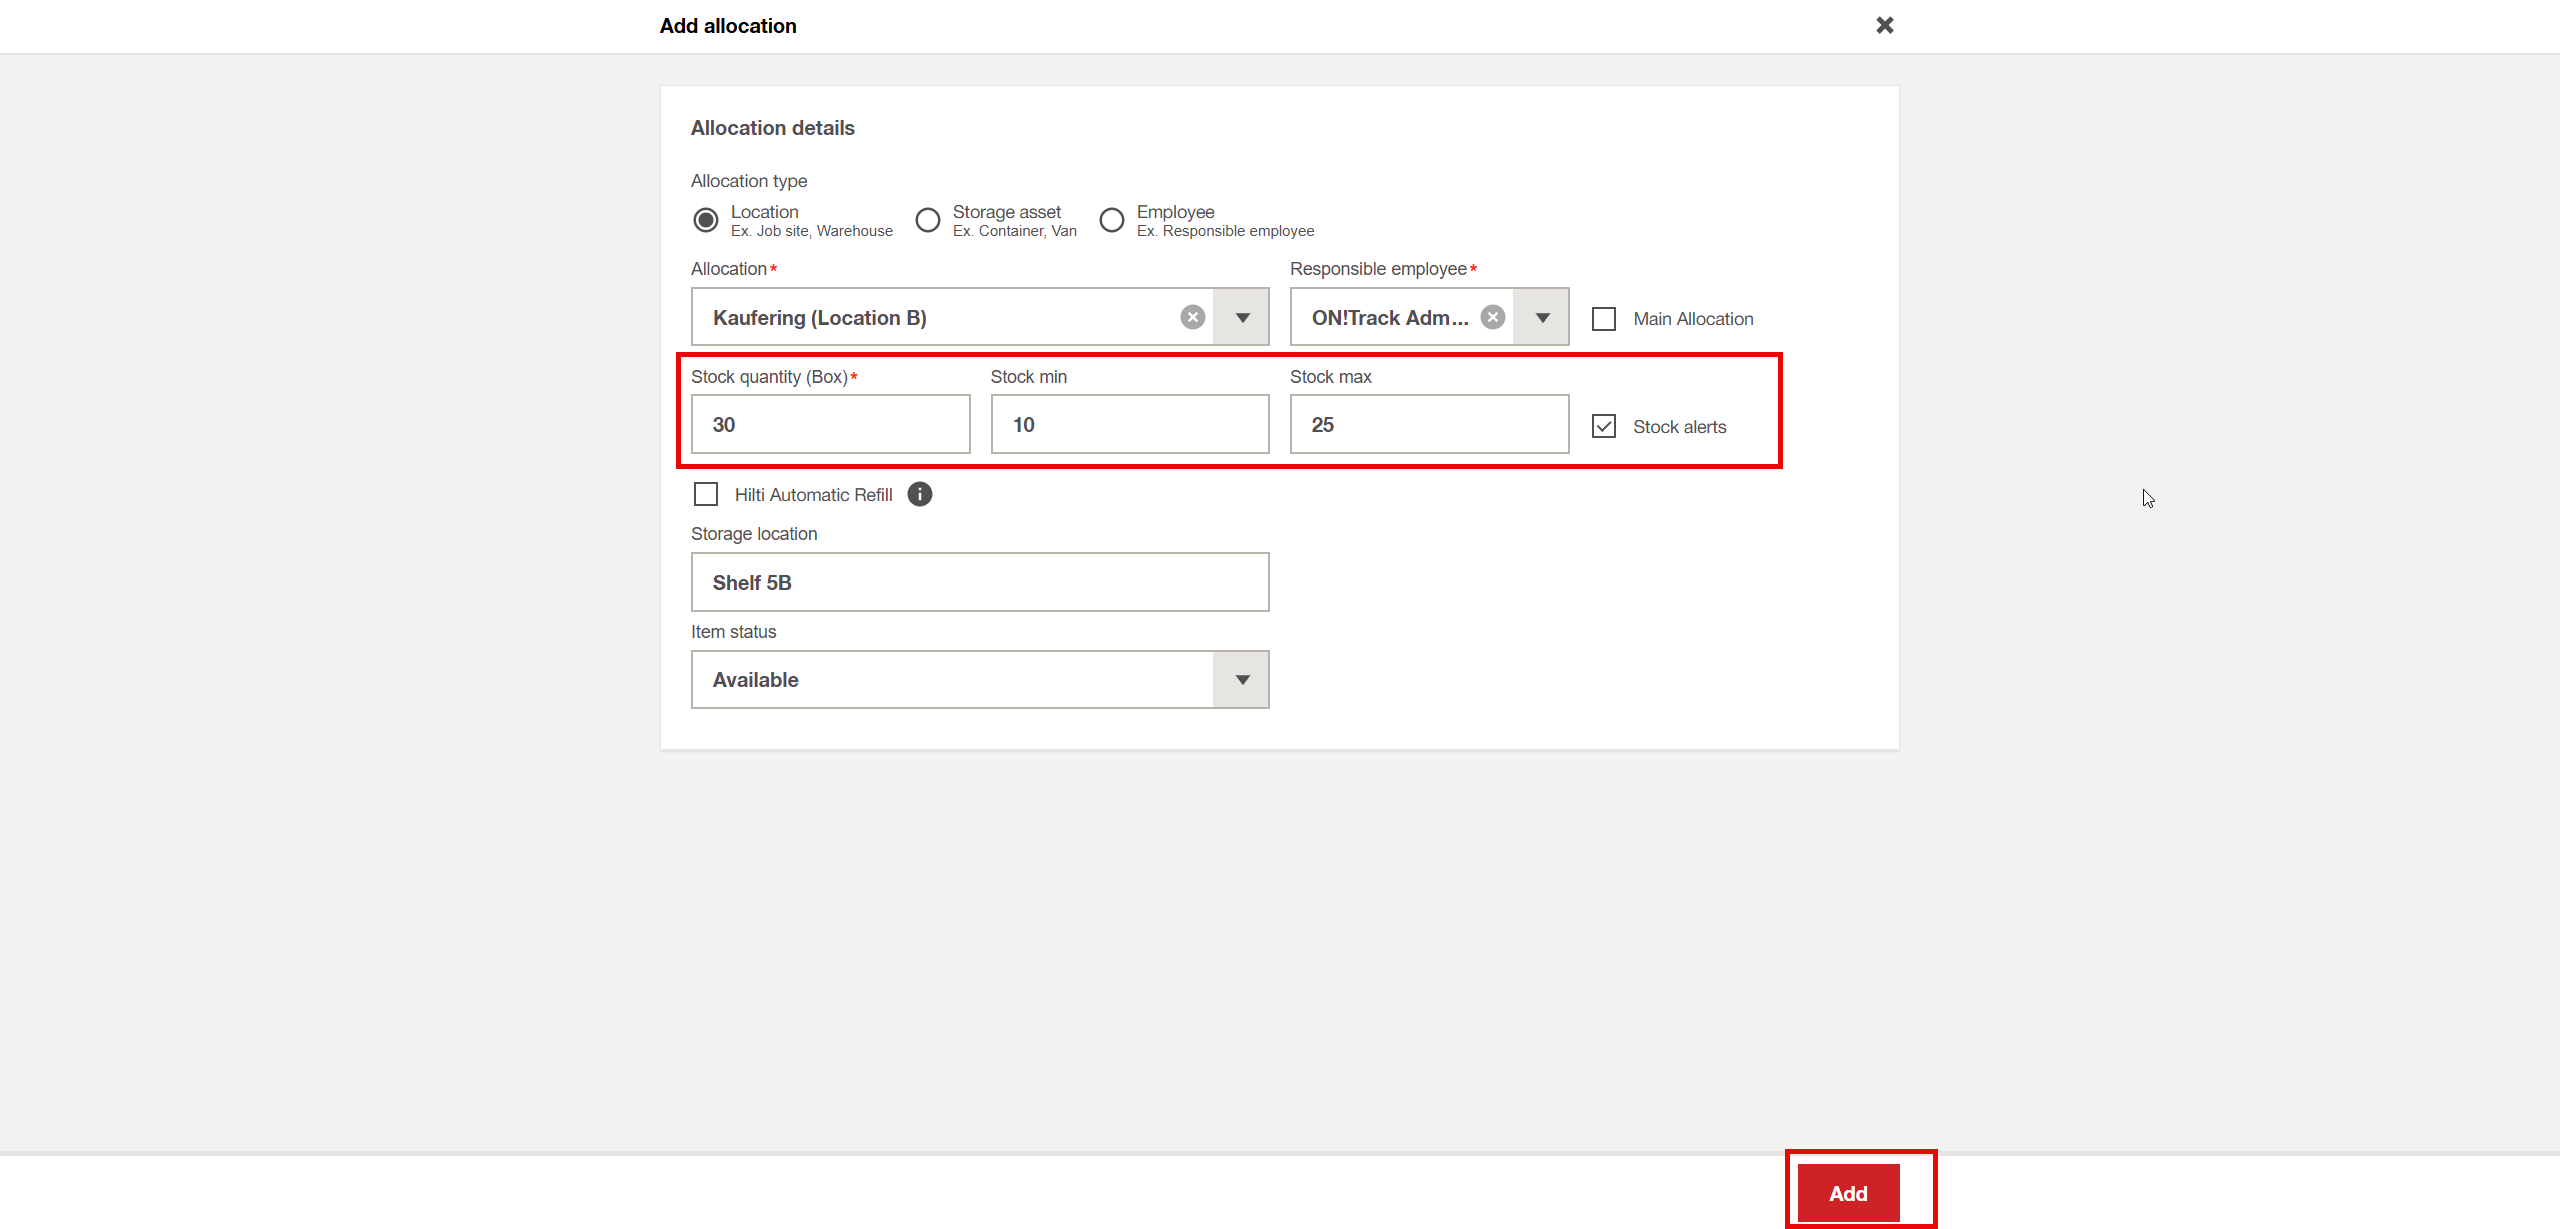Close the Add allocation dialog
This screenshot has height=1229, width=2560.
[1884, 25]
